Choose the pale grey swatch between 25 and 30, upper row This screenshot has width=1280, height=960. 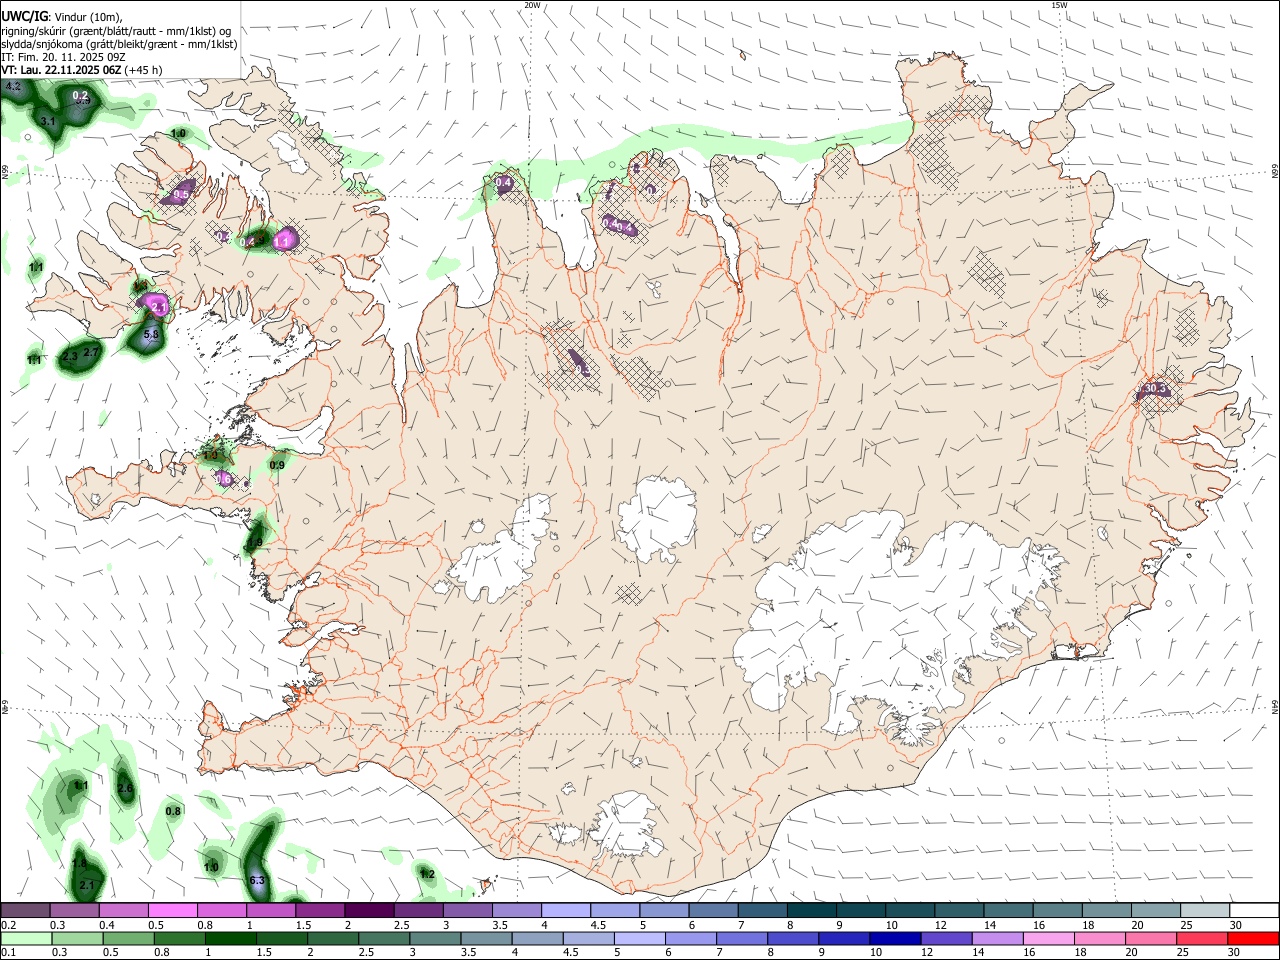(x=1206, y=910)
